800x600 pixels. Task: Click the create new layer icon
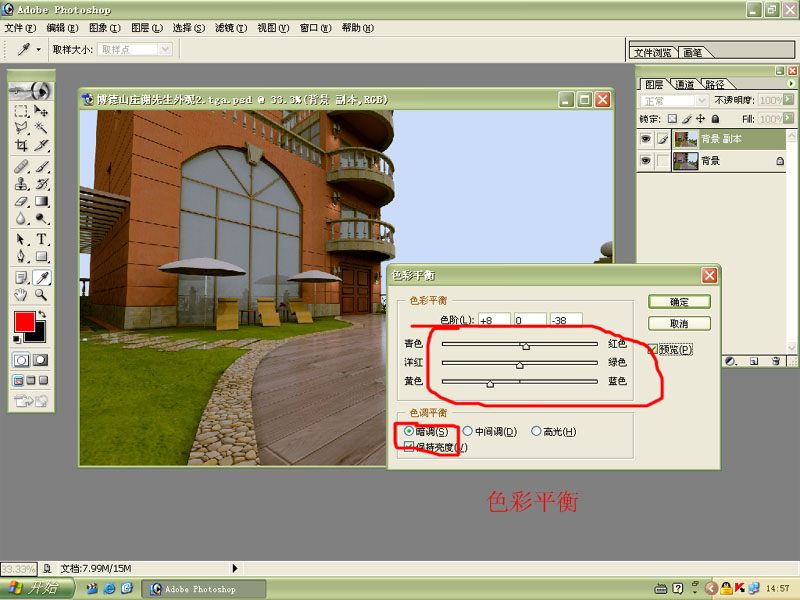[754, 361]
